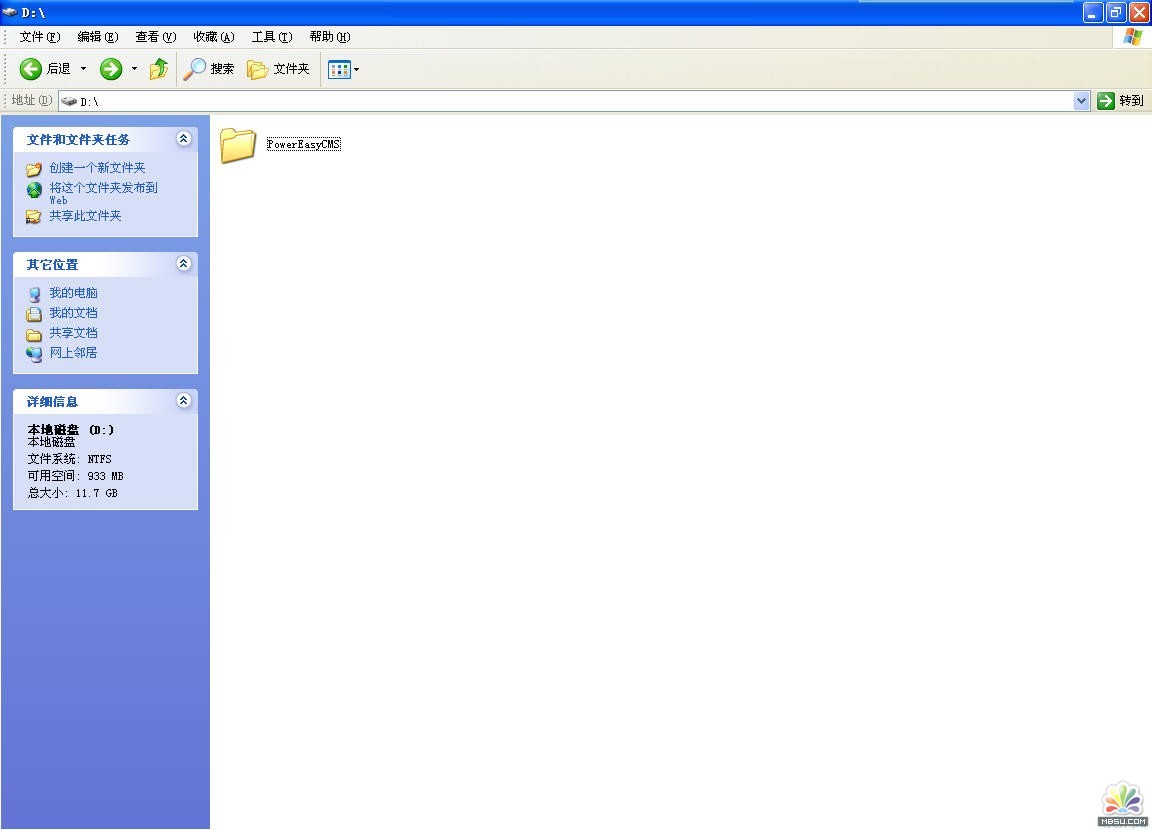1152x830 pixels.
Task: Go up one folder level icon
Action: (x=159, y=69)
